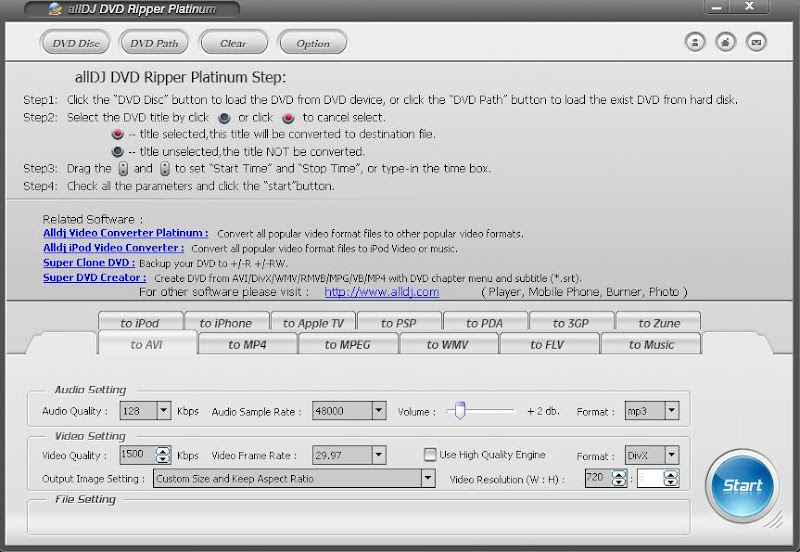Open the Option dialog button
The height and width of the screenshot is (552, 800).
pos(313,43)
